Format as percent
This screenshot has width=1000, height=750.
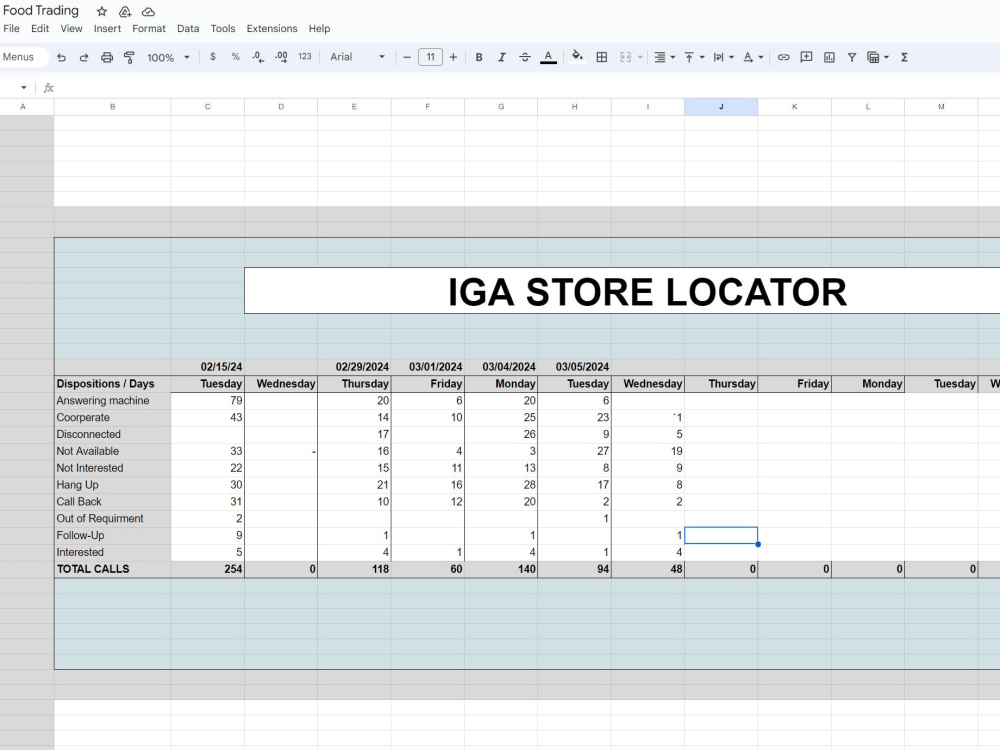(235, 57)
